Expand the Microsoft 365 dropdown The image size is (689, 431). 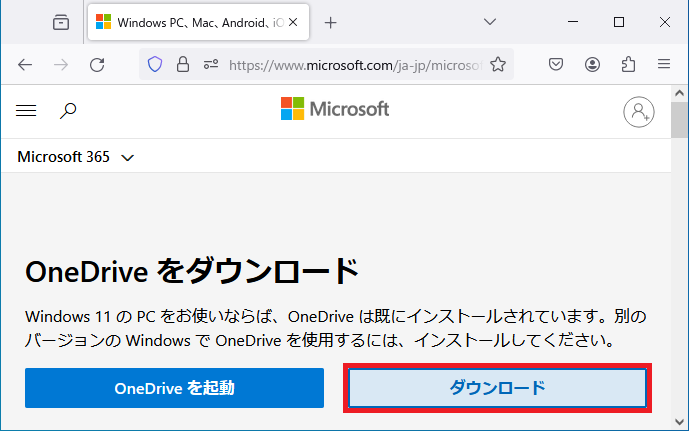point(76,157)
